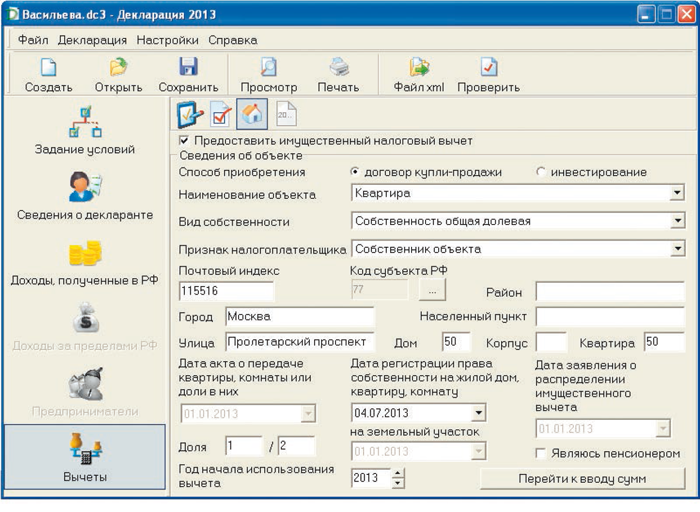Select инвестирование radio button
This screenshot has width=700, height=512.
tap(541, 172)
